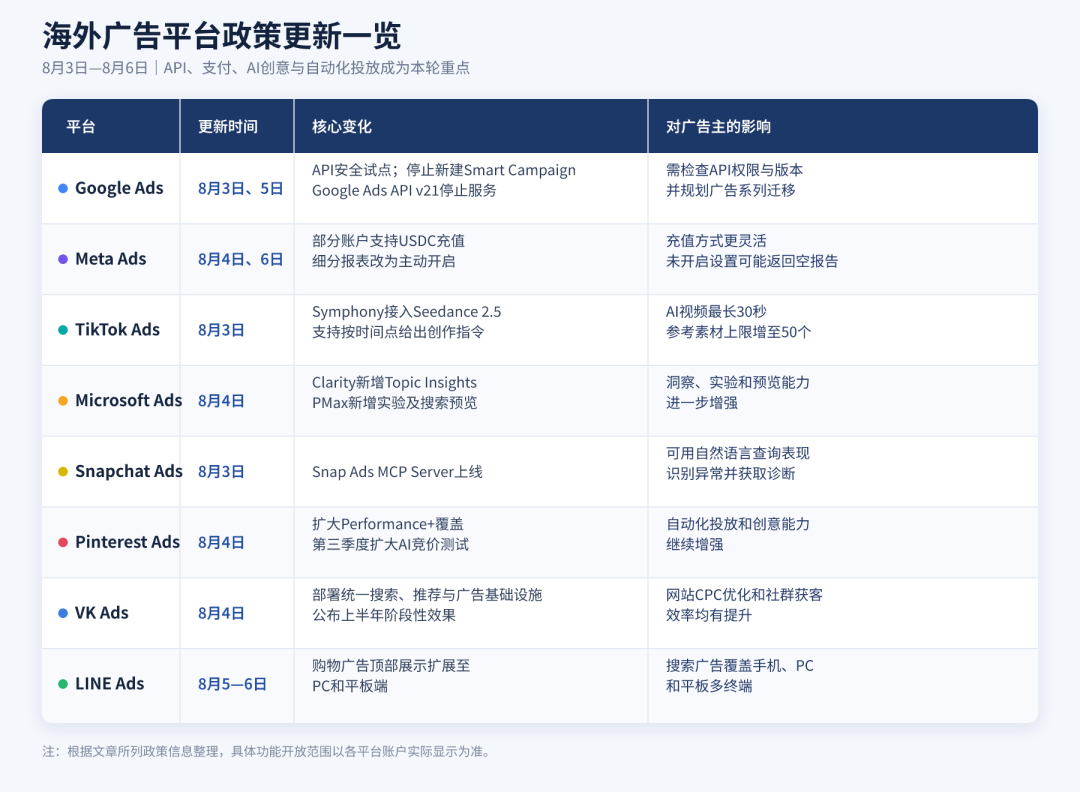Click the date 8月5—6日 for LINE Ads

coord(232,685)
